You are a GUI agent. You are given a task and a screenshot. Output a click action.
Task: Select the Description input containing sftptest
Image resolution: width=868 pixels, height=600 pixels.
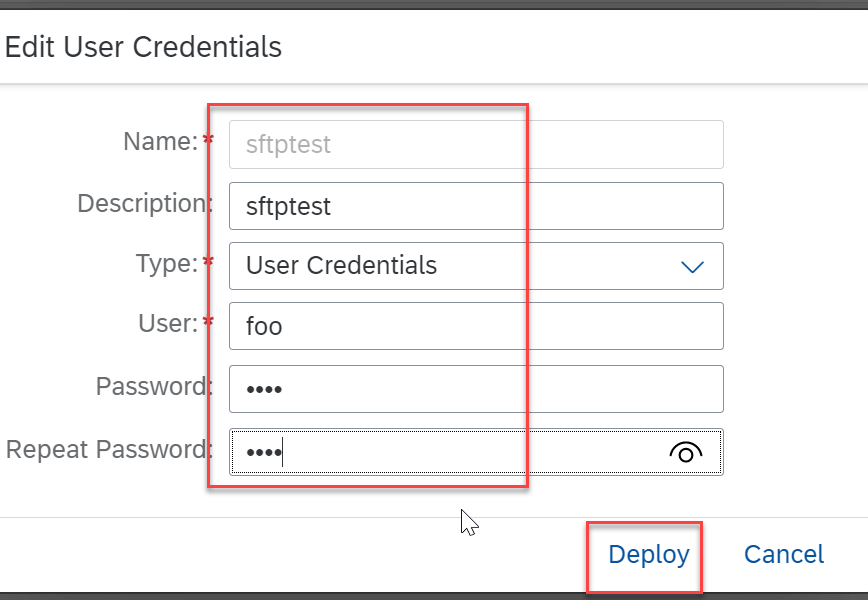(x=476, y=206)
